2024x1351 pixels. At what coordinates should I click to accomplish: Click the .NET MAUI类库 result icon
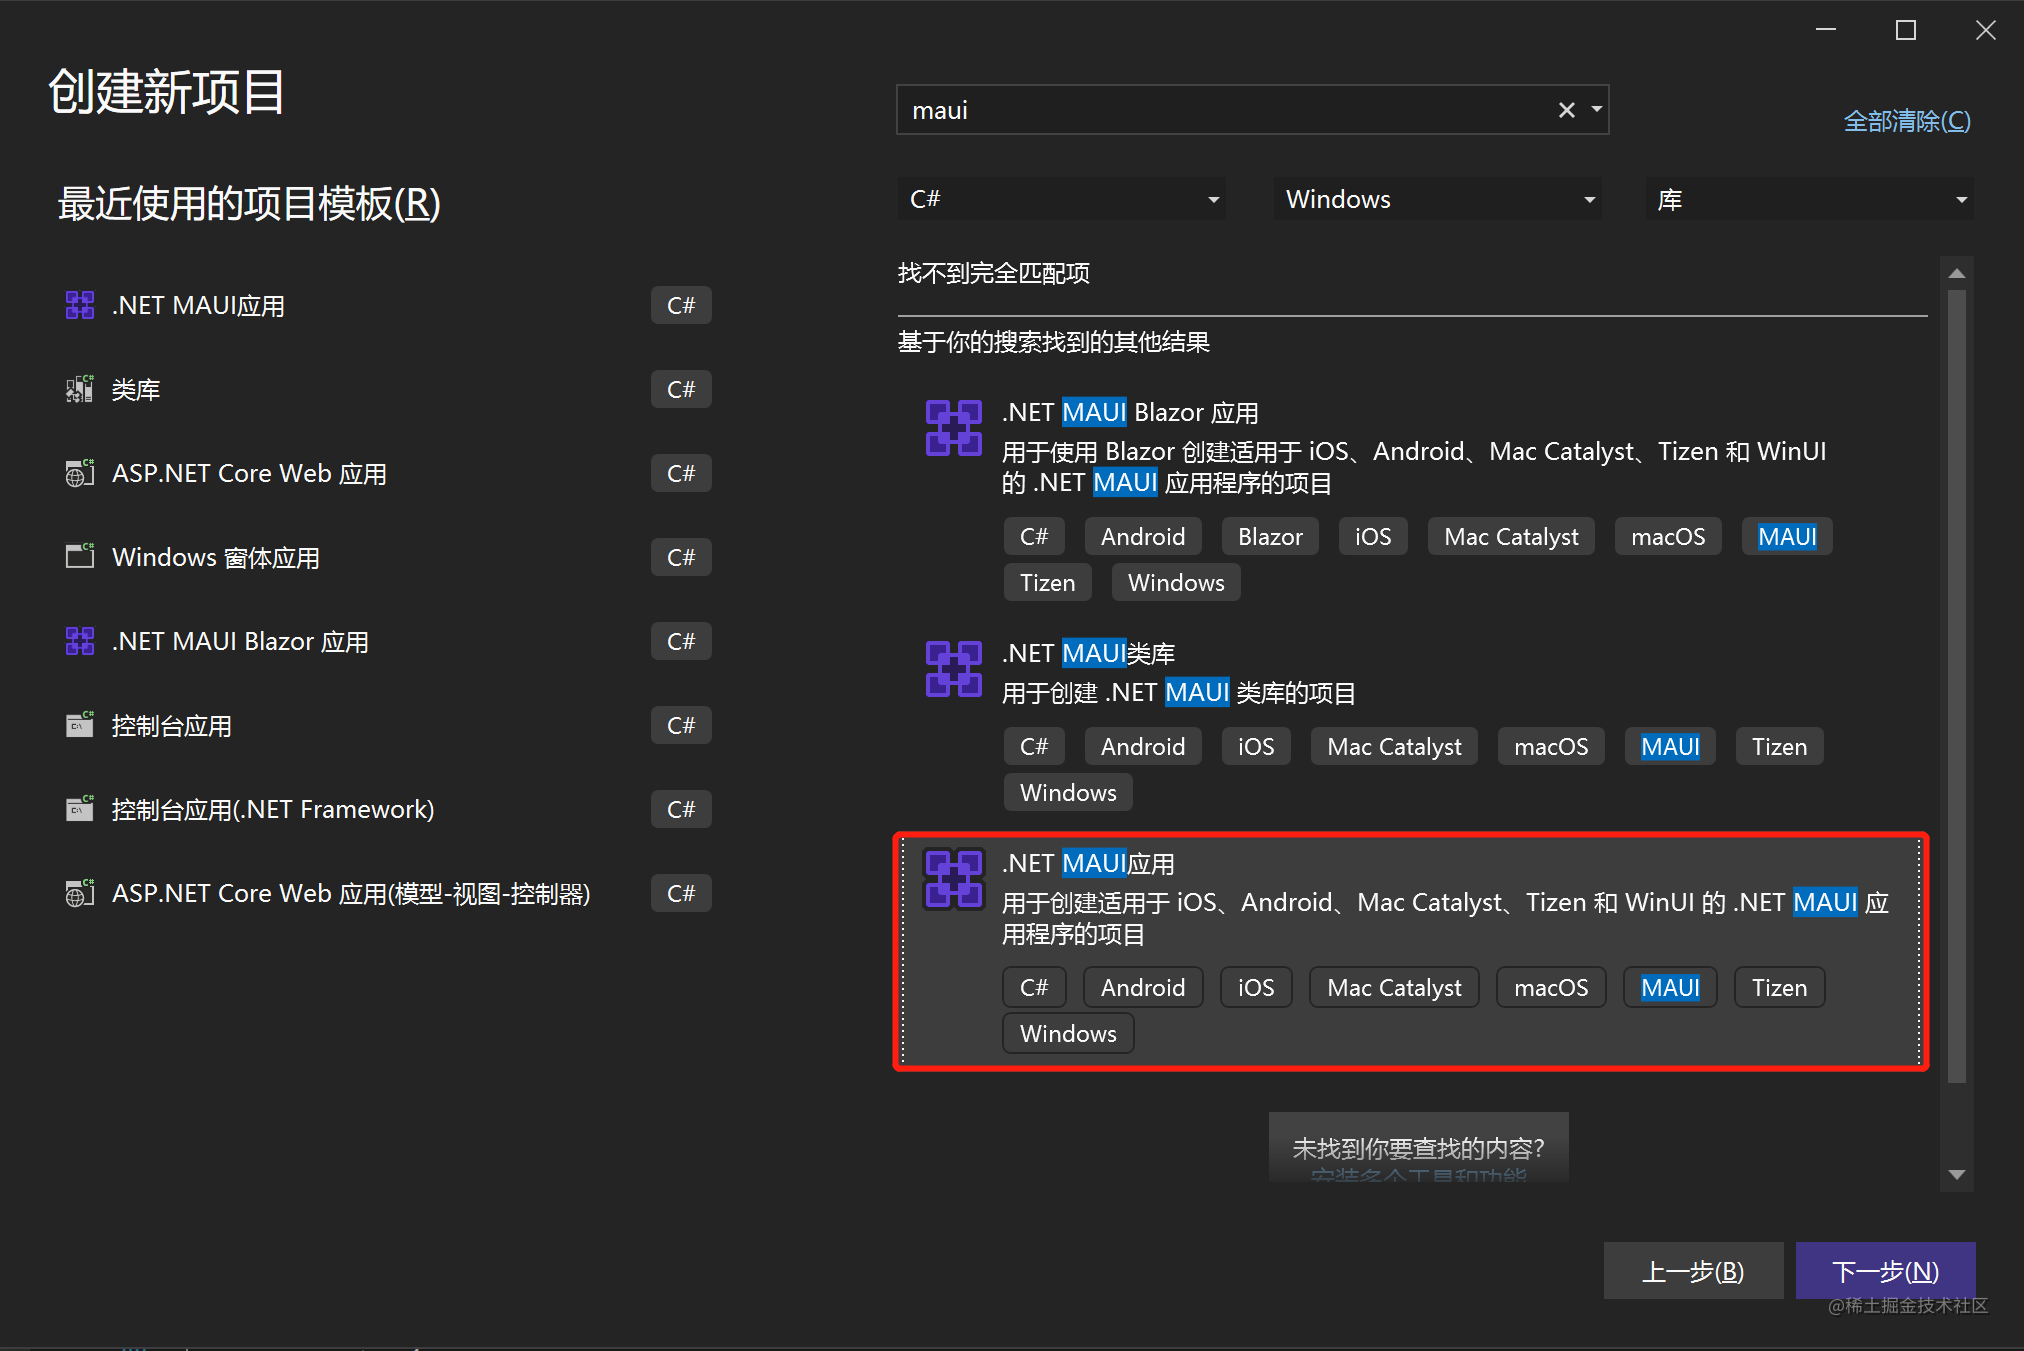953,669
